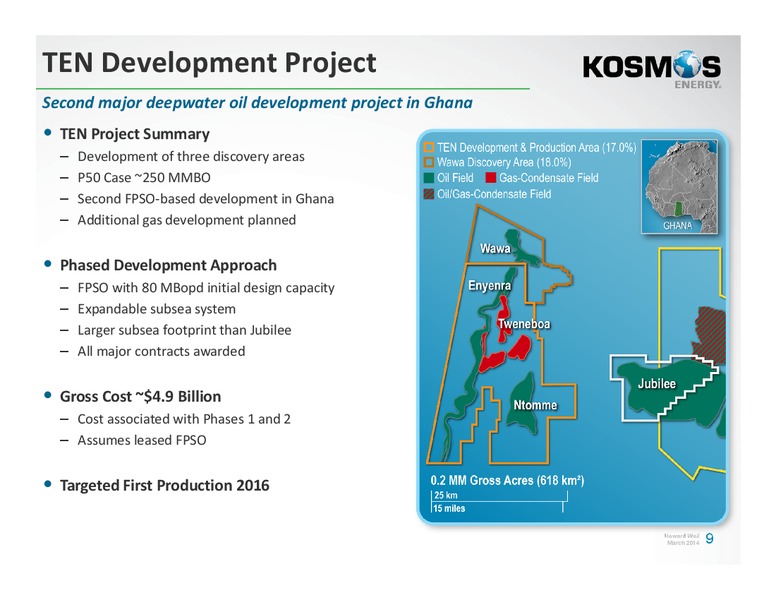Click 'All major contracts awarded'

(x=161, y=351)
